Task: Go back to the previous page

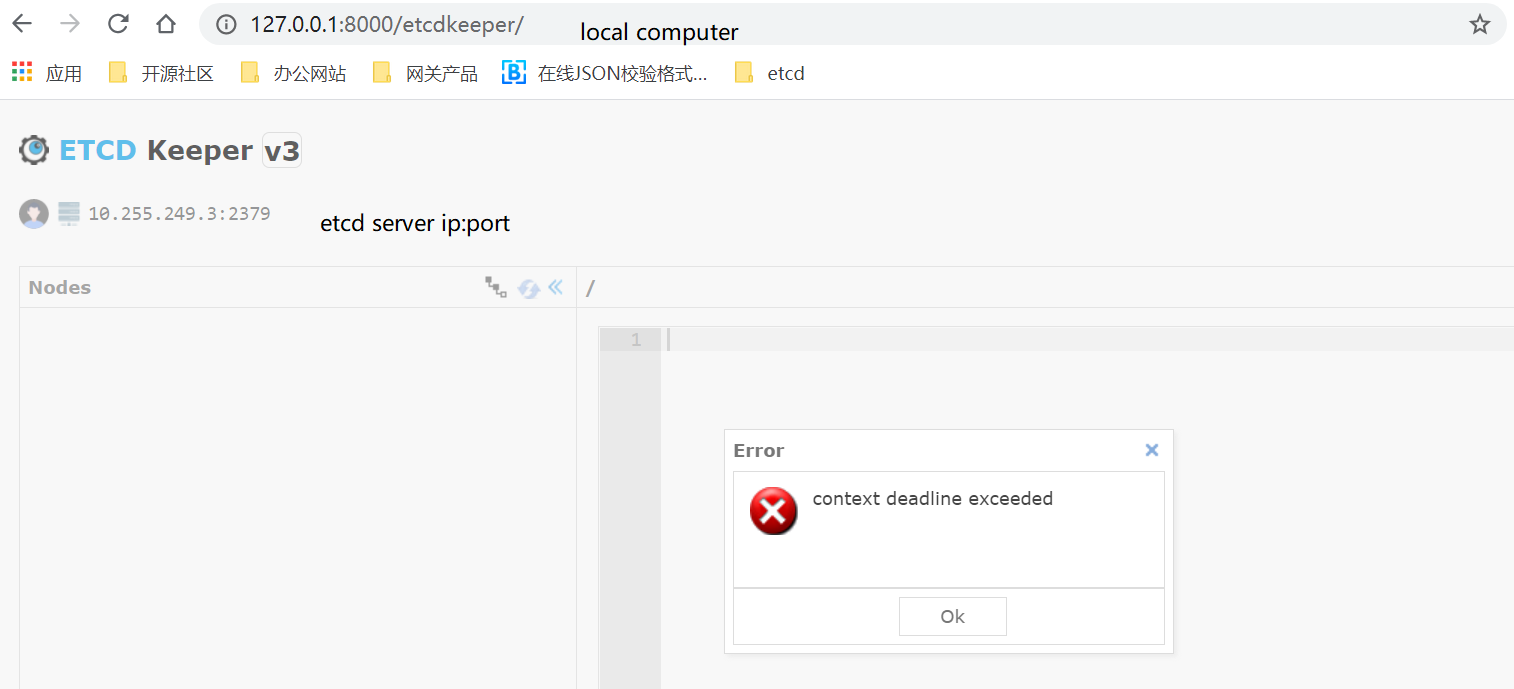Action: tap(22, 24)
